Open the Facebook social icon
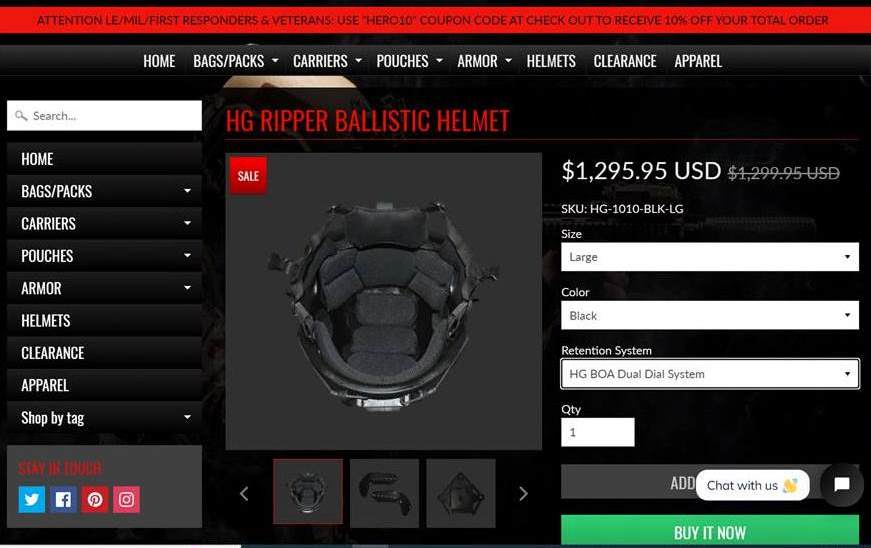The height and width of the screenshot is (548, 871). [x=63, y=499]
